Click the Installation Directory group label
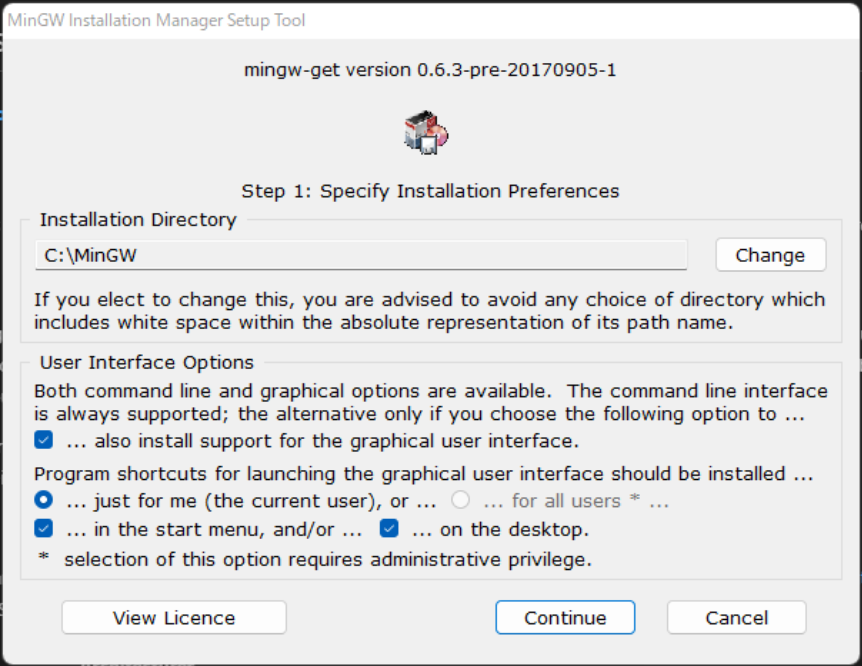Image resolution: width=862 pixels, height=666 pixels. tap(138, 220)
